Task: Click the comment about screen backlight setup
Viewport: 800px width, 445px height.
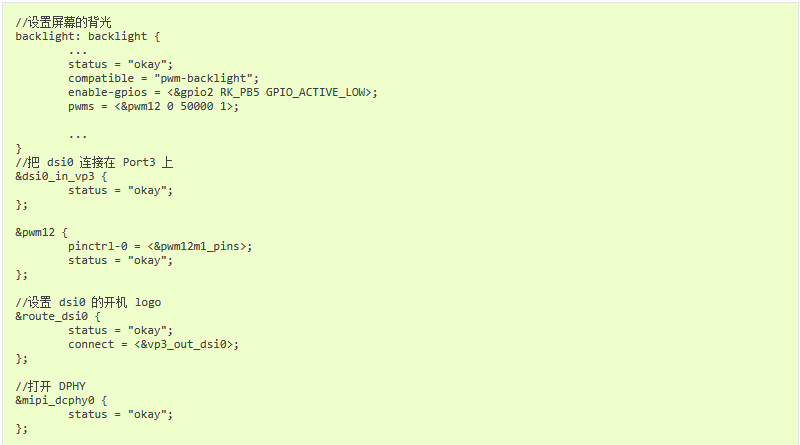Action: coord(63,22)
